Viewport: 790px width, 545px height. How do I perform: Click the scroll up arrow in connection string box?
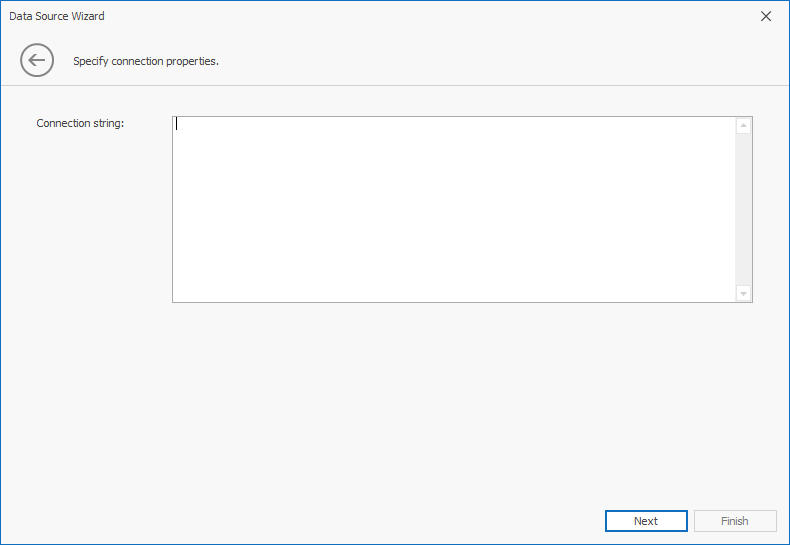click(743, 126)
